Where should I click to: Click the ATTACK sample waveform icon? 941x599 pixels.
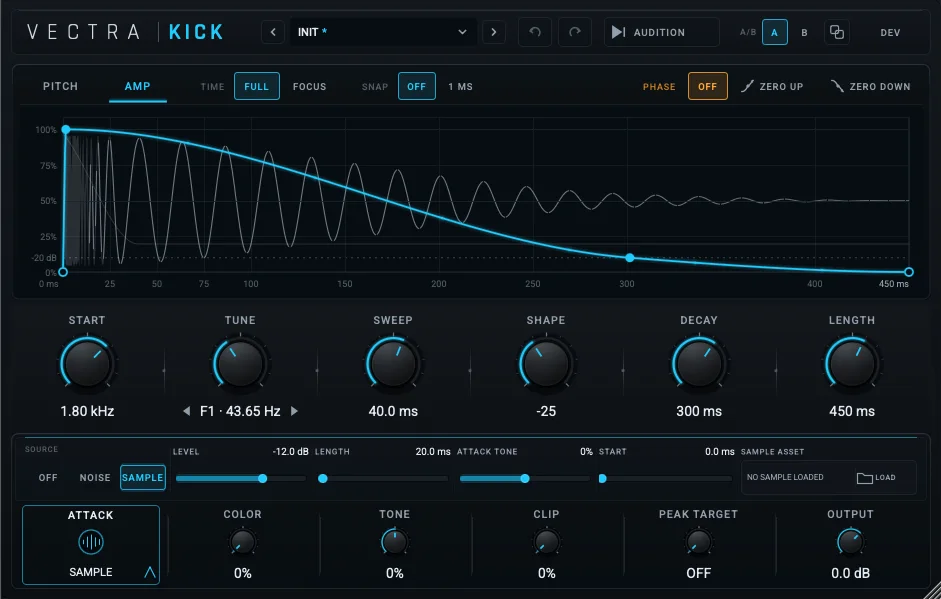(x=91, y=542)
